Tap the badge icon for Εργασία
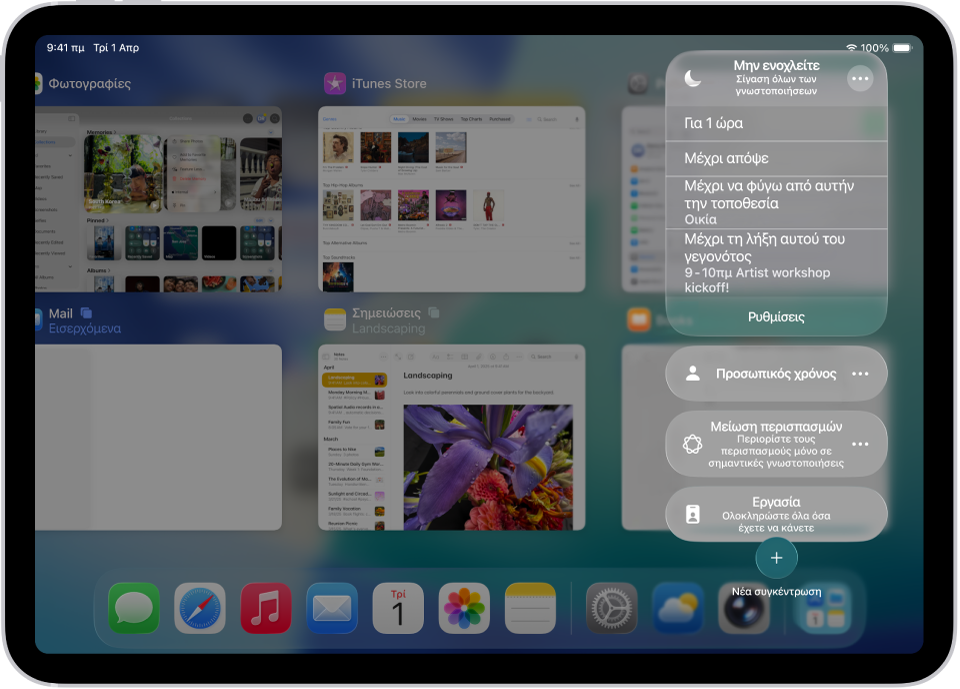The image size is (960, 689). [x=692, y=514]
